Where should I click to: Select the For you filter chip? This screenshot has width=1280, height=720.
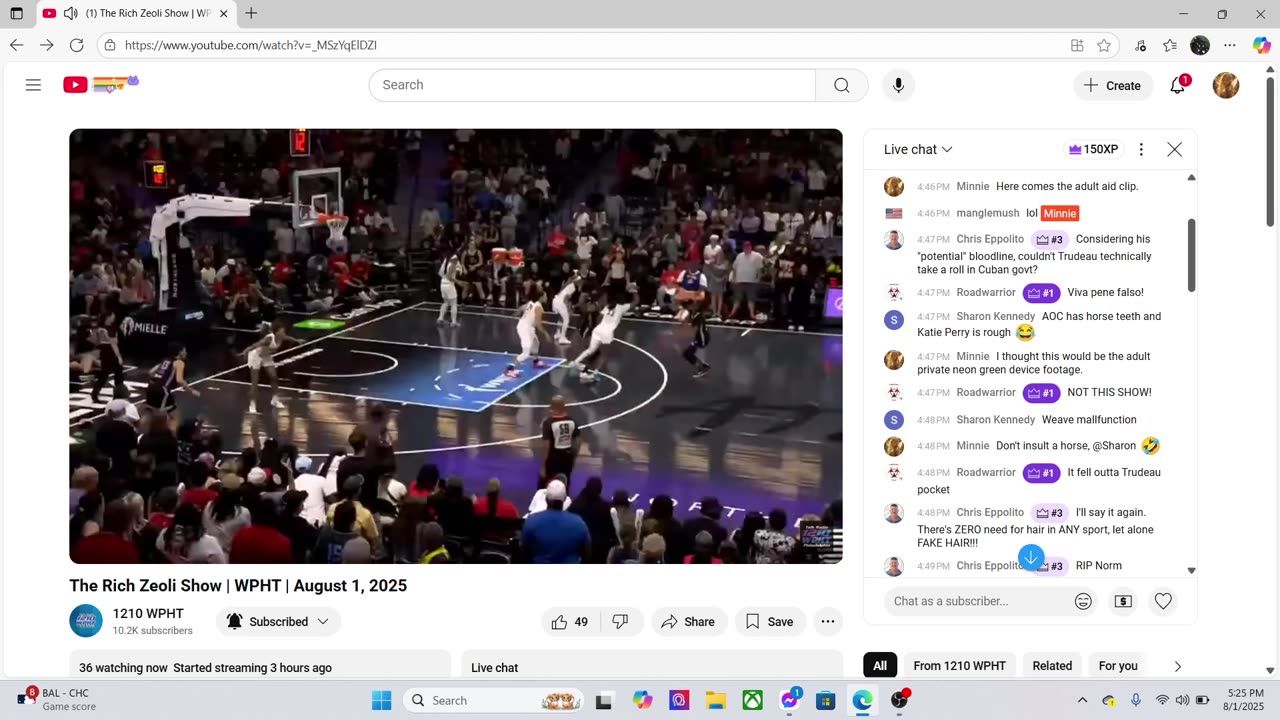[1118, 666]
